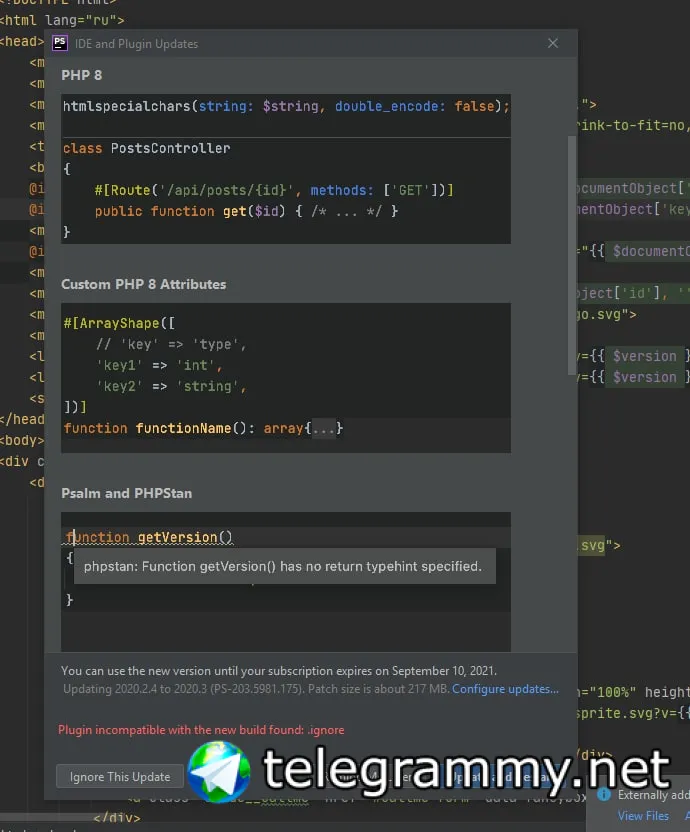Click the // 'key' => 'type' comment
The width and height of the screenshot is (690, 832).
171,344
